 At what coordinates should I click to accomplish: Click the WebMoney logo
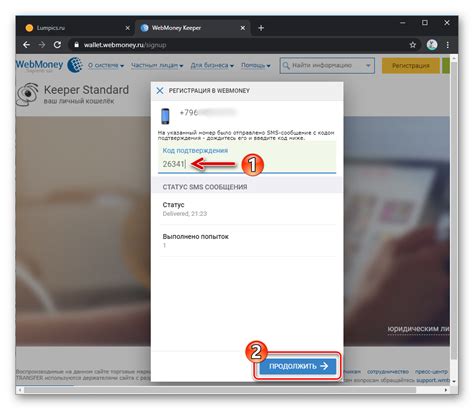coord(49,65)
